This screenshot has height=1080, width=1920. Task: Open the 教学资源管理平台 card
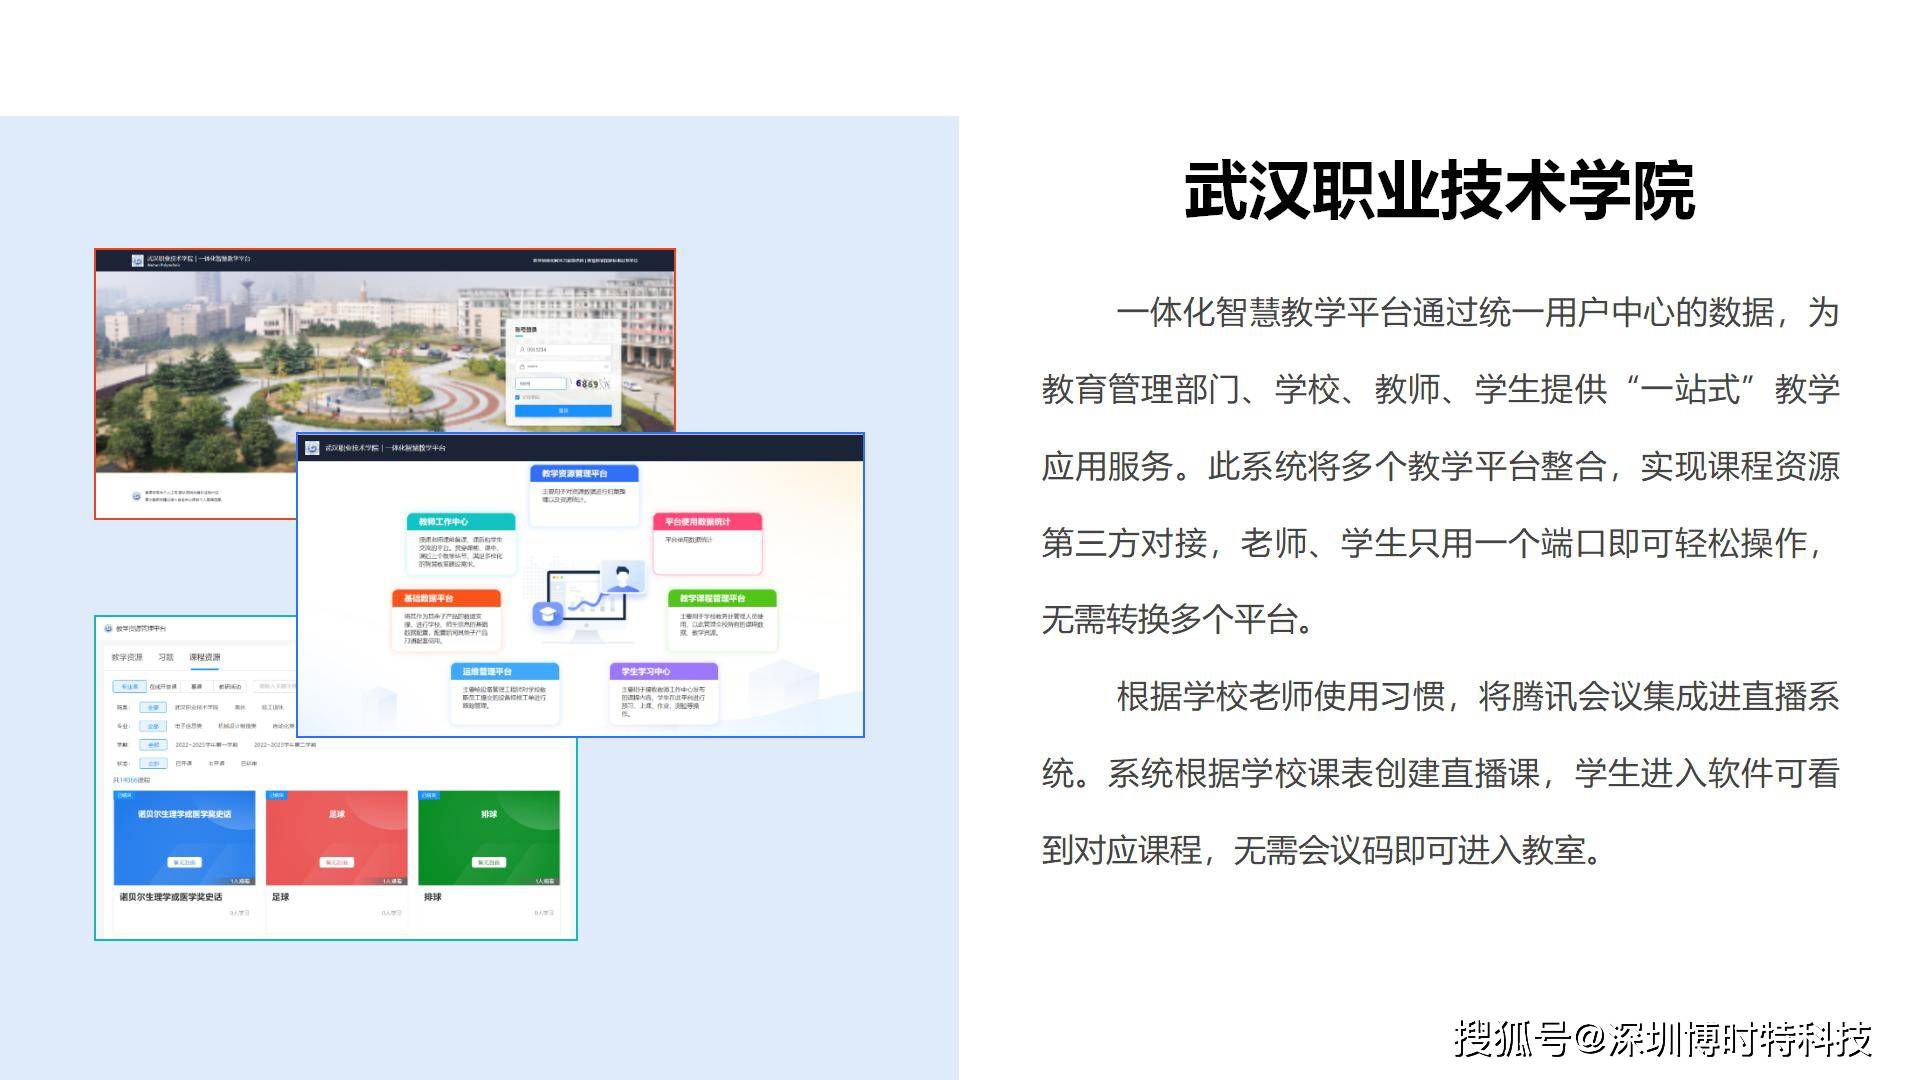584,495
